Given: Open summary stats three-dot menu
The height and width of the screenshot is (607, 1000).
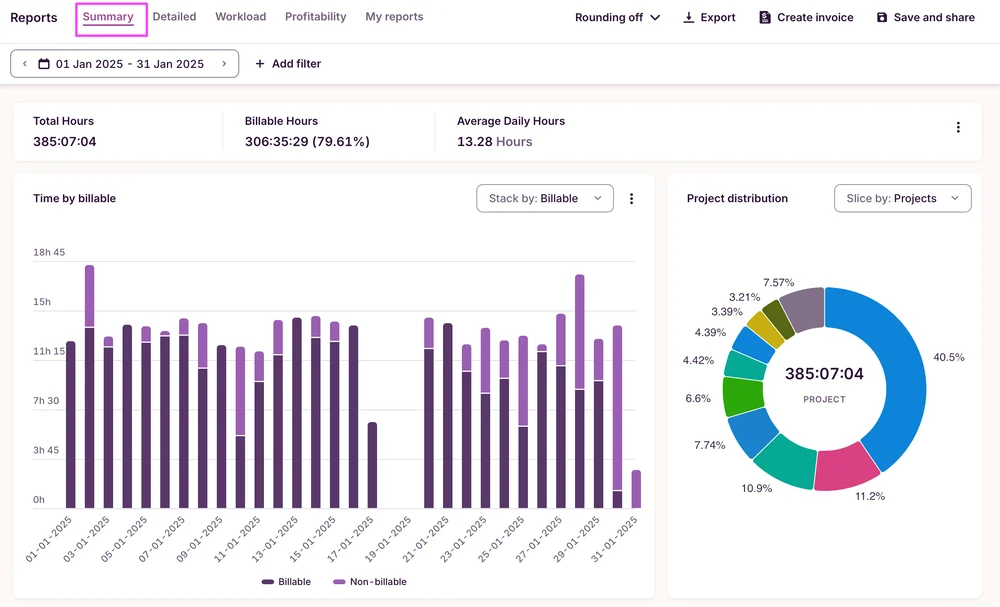Looking at the screenshot, I should [958, 128].
